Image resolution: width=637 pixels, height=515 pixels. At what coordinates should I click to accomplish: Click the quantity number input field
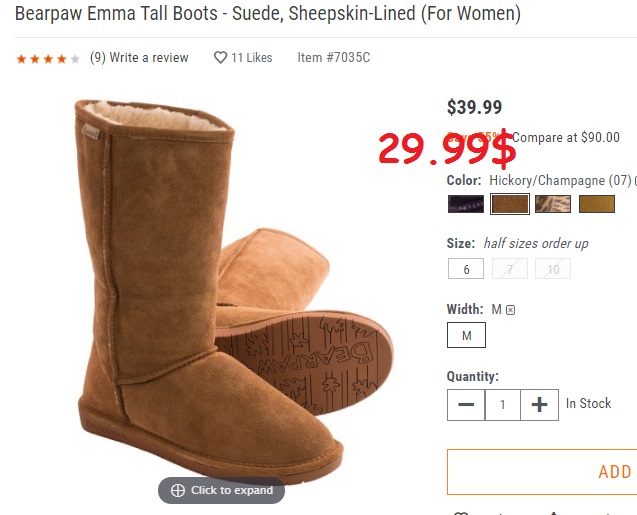point(503,404)
